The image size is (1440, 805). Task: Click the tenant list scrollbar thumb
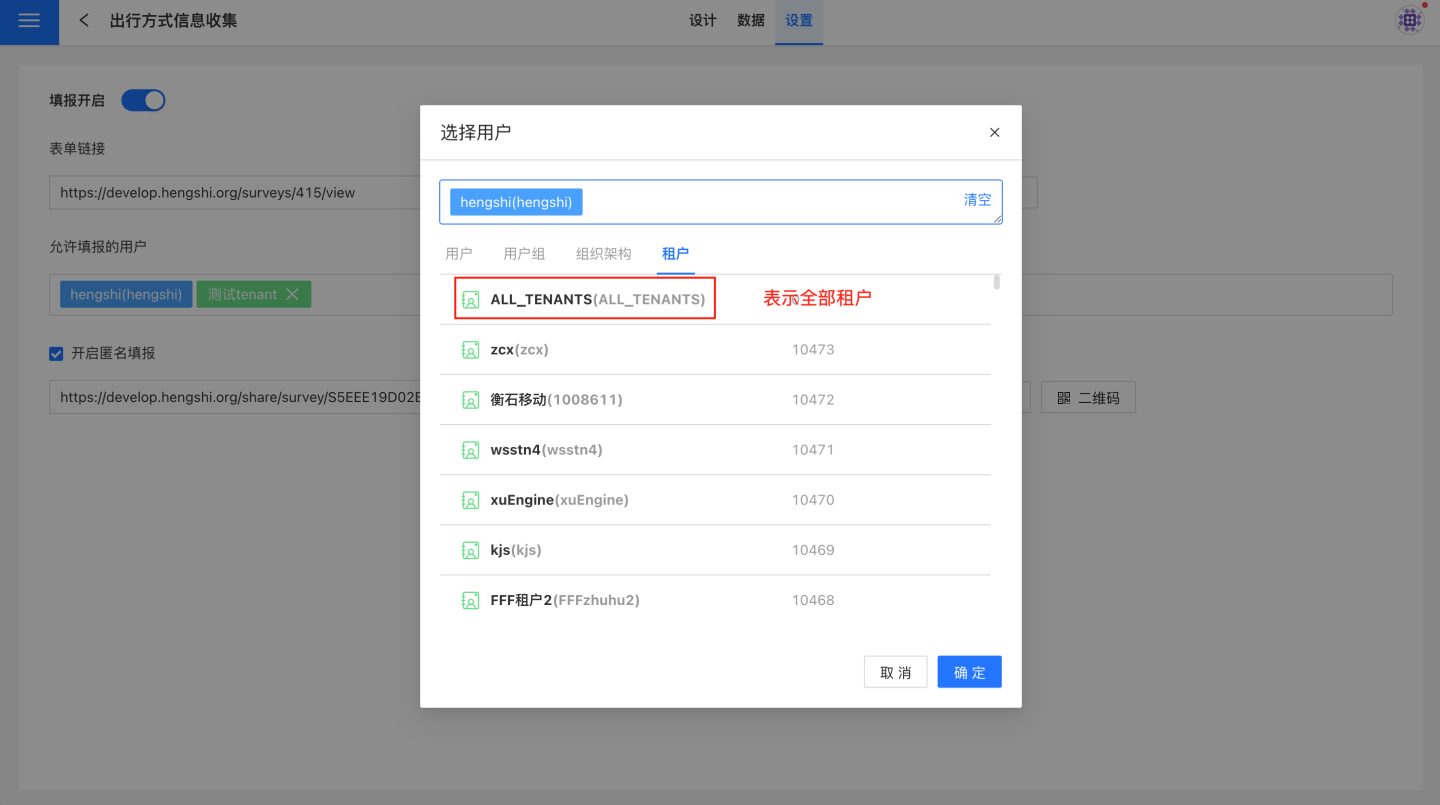996,282
